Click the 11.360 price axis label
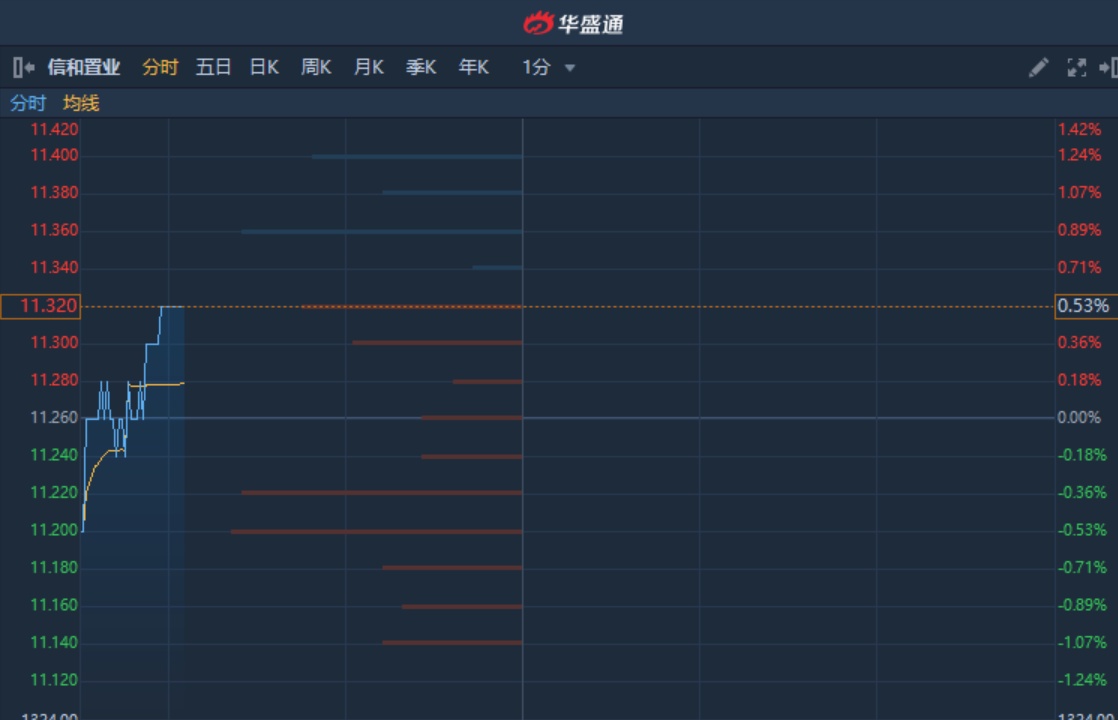This screenshot has height=720, width=1118. [x=54, y=230]
